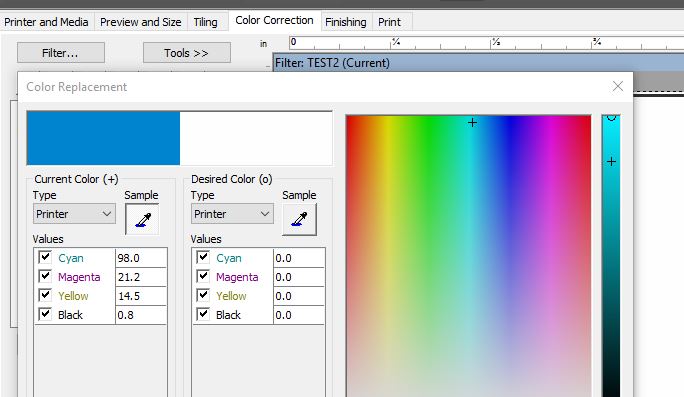Click the white desired color swatch
This screenshot has height=397, width=684.
click(x=256, y=138)
